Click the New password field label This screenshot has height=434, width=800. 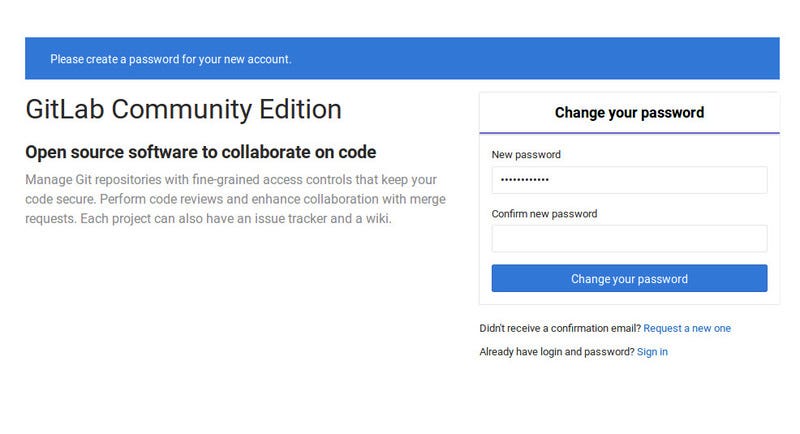[526, 155]
